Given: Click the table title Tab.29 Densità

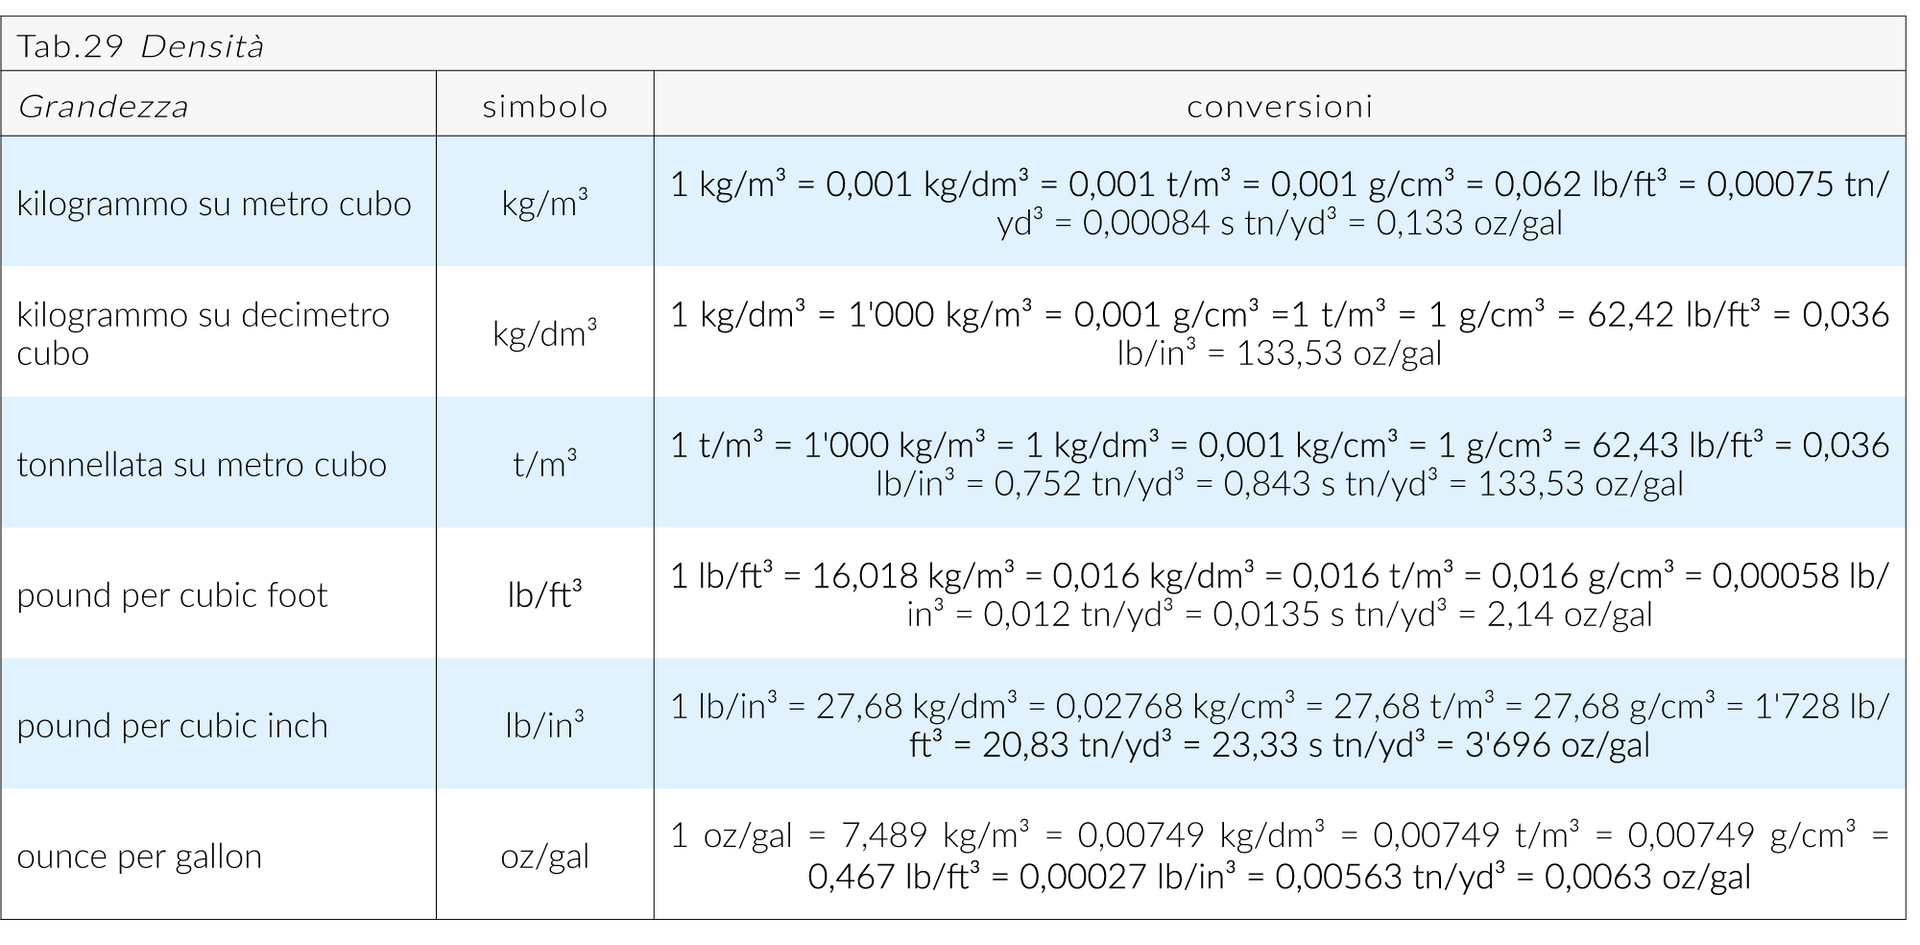Looking at the screenshot, I should point(141,47).
